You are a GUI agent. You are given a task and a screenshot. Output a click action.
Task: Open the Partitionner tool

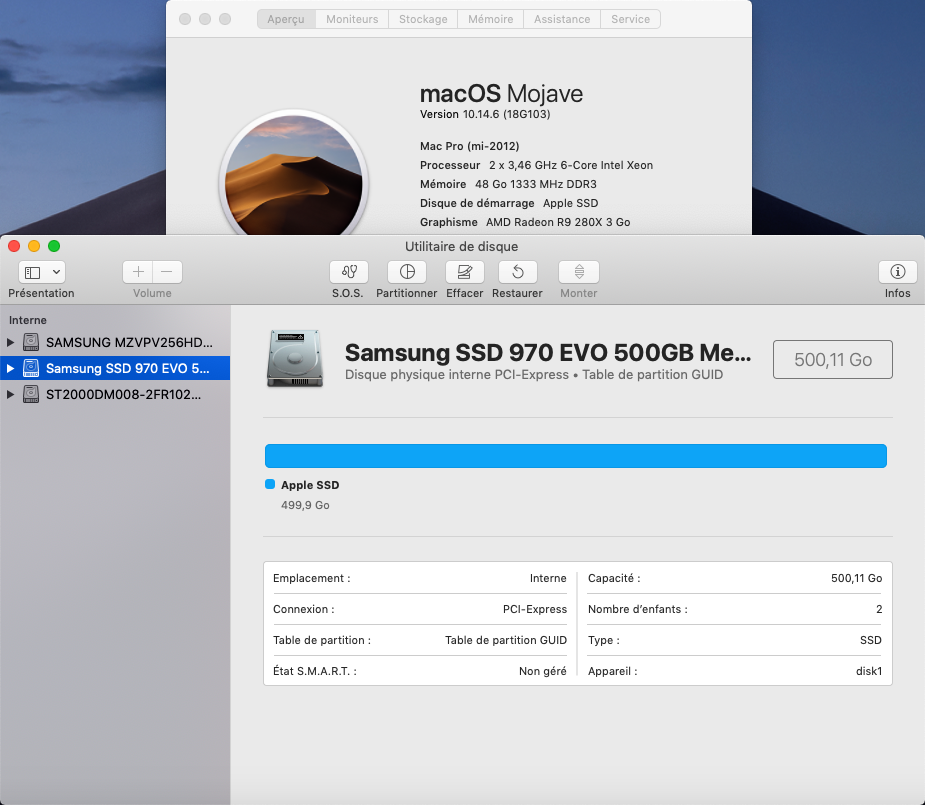(407, 272)
